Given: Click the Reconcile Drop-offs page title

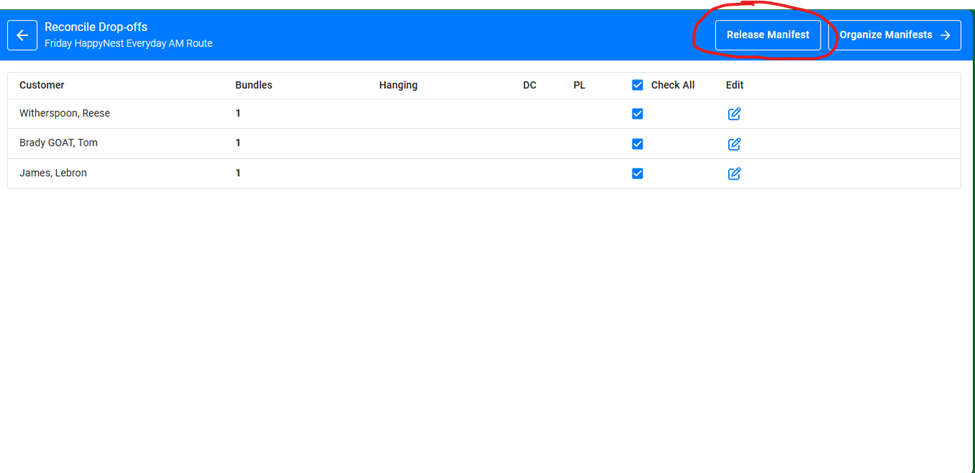Looking at the screenshot, I should click(96, 27).
